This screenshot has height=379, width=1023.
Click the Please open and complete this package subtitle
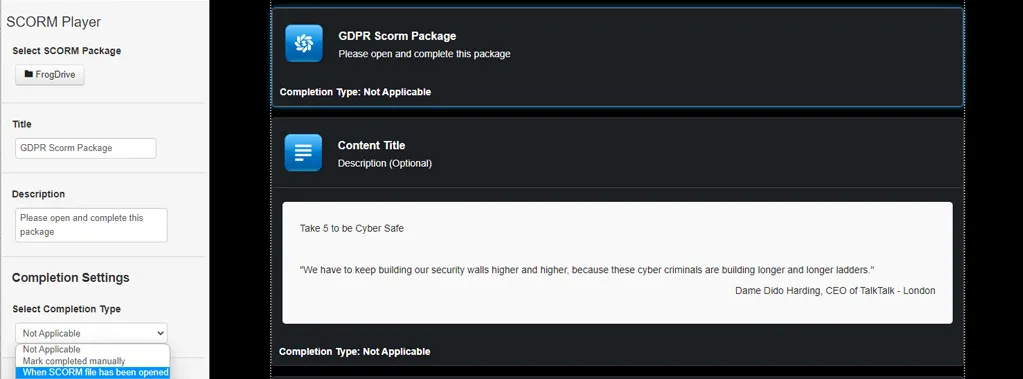point(424,53)
